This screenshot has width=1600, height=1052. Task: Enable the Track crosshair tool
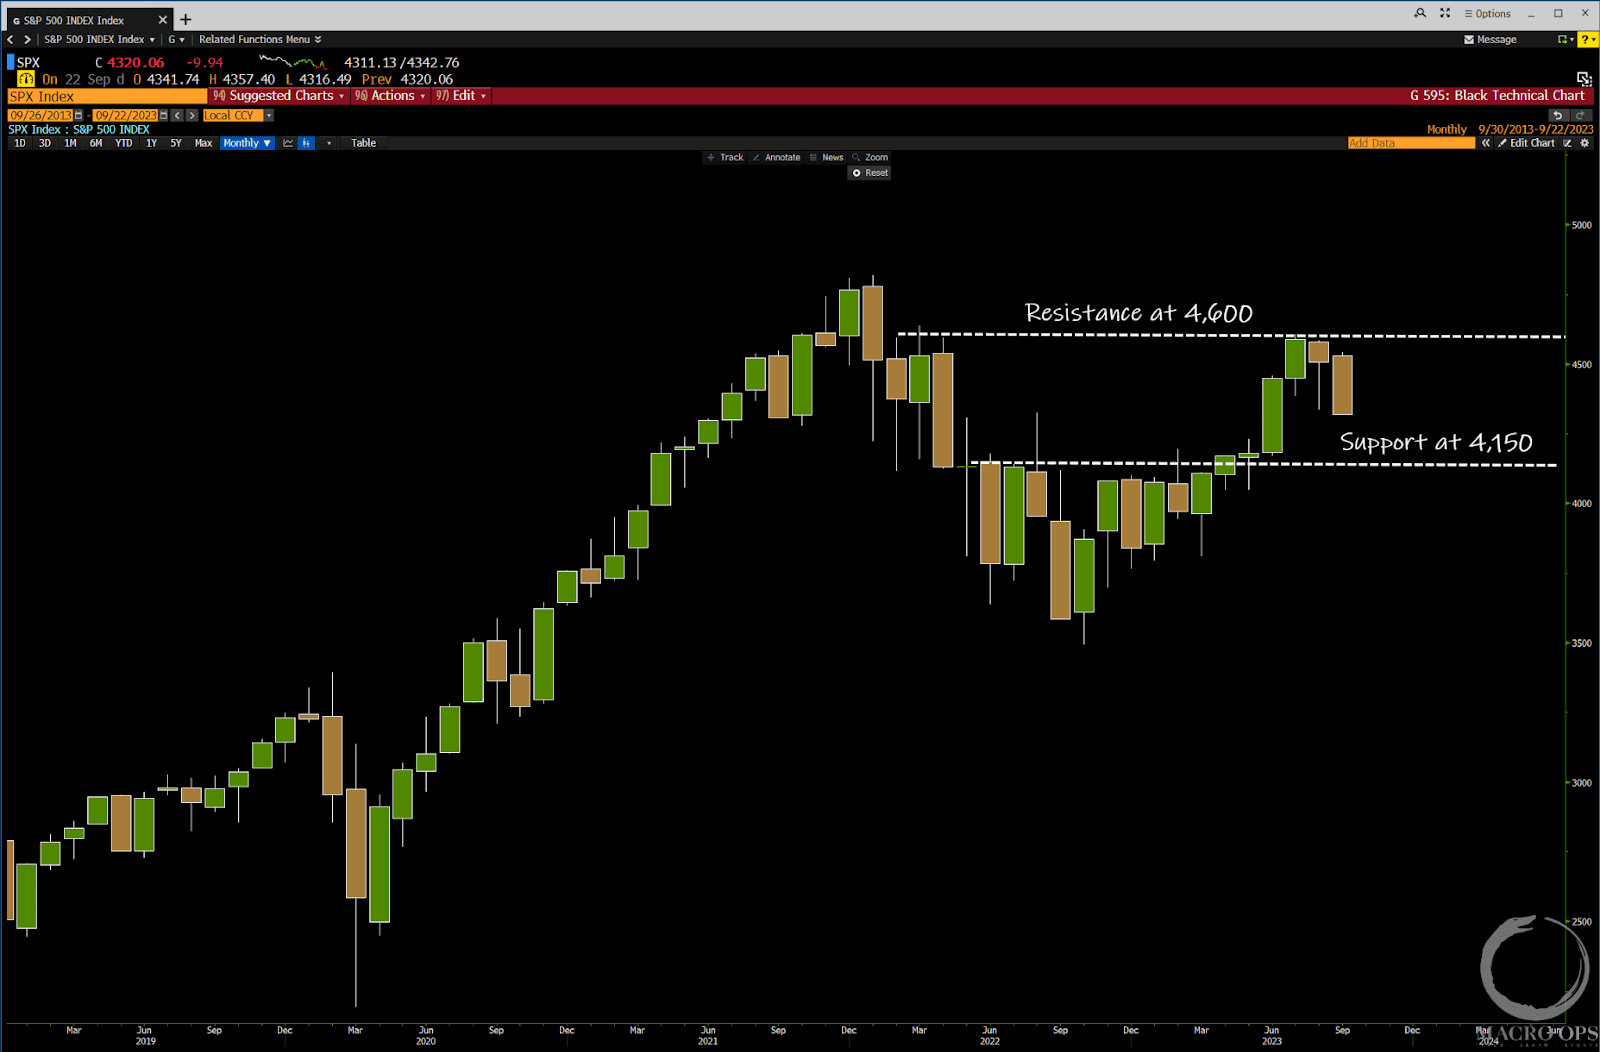pyautogui.click(x=726, y=157)
